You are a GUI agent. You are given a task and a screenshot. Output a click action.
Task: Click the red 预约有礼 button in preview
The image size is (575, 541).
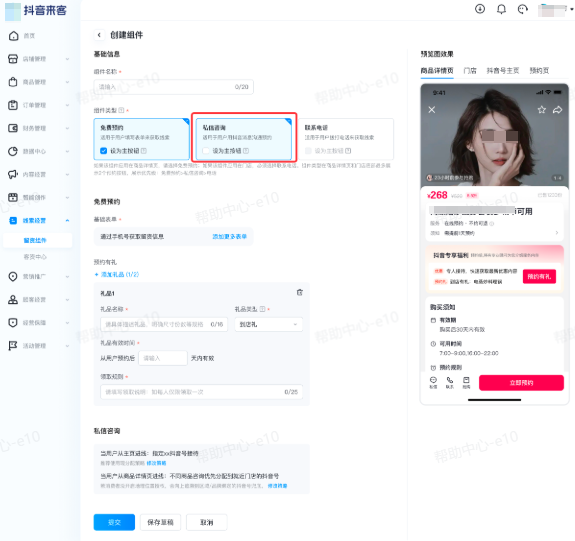coord(539,276)
